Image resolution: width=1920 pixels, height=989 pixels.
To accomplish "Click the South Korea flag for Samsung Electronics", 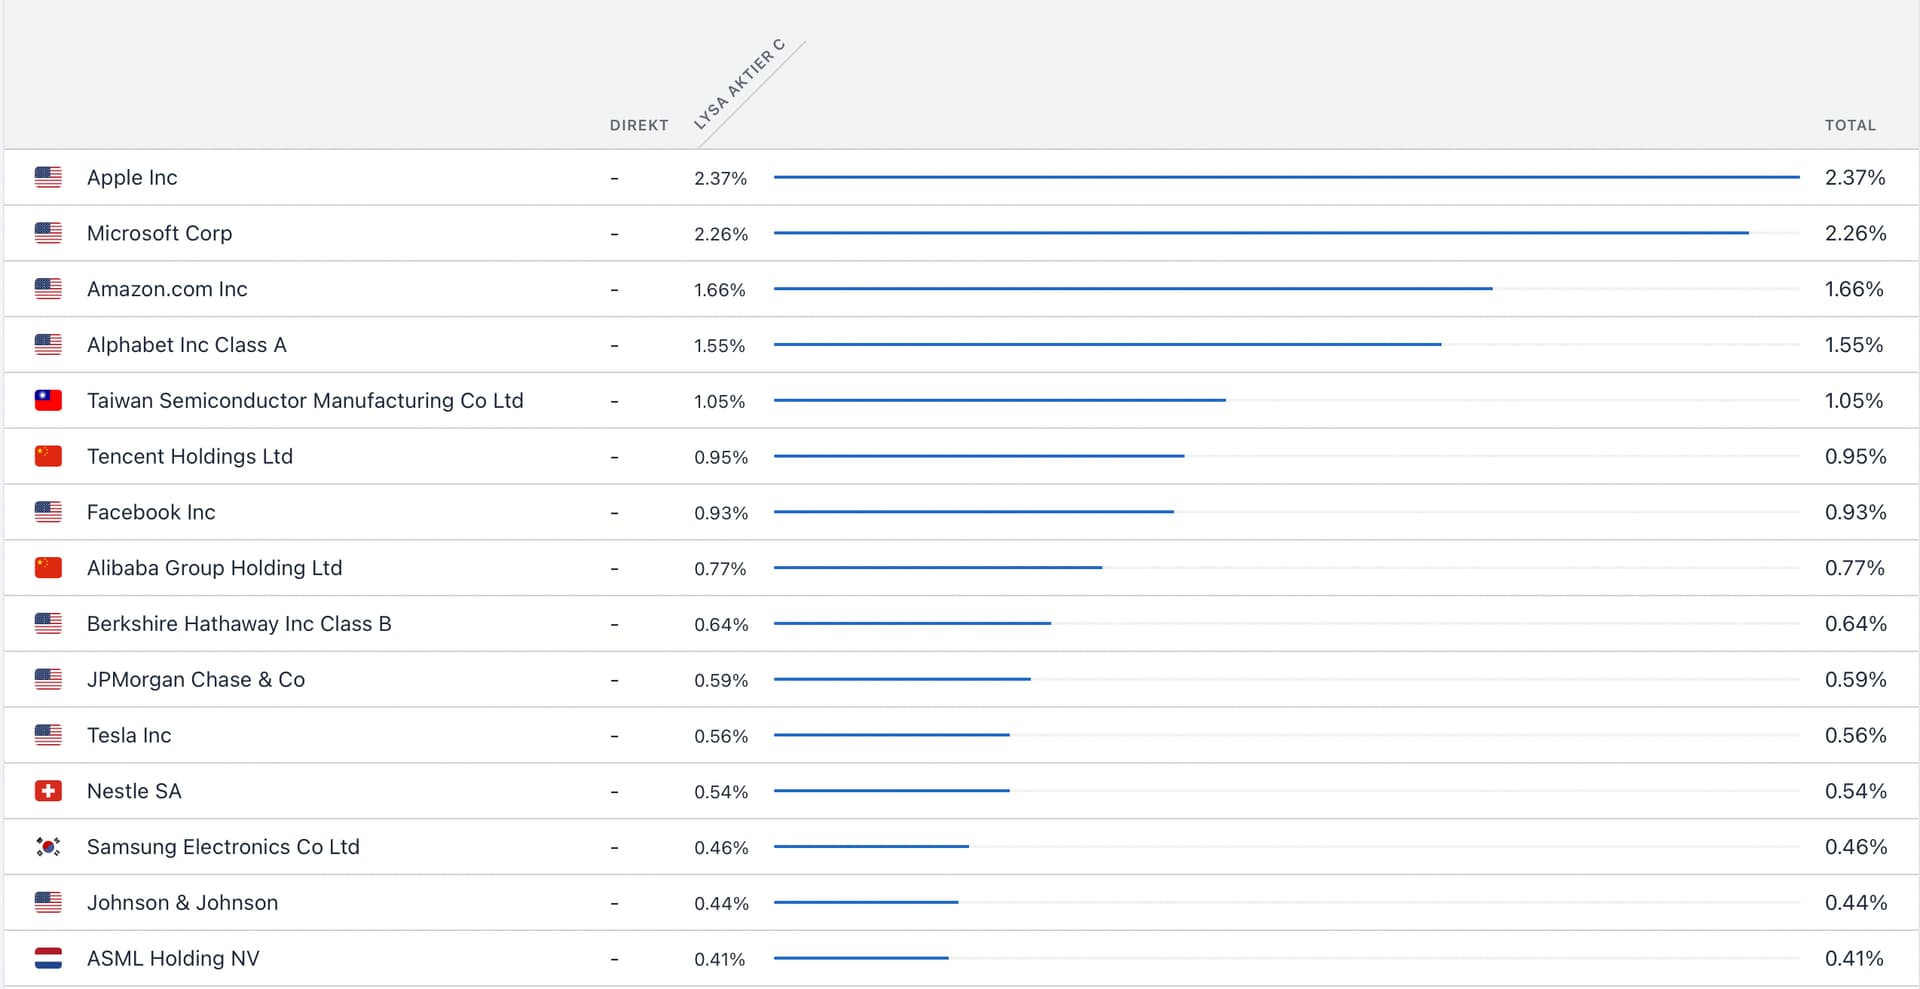I will (48, 847).
